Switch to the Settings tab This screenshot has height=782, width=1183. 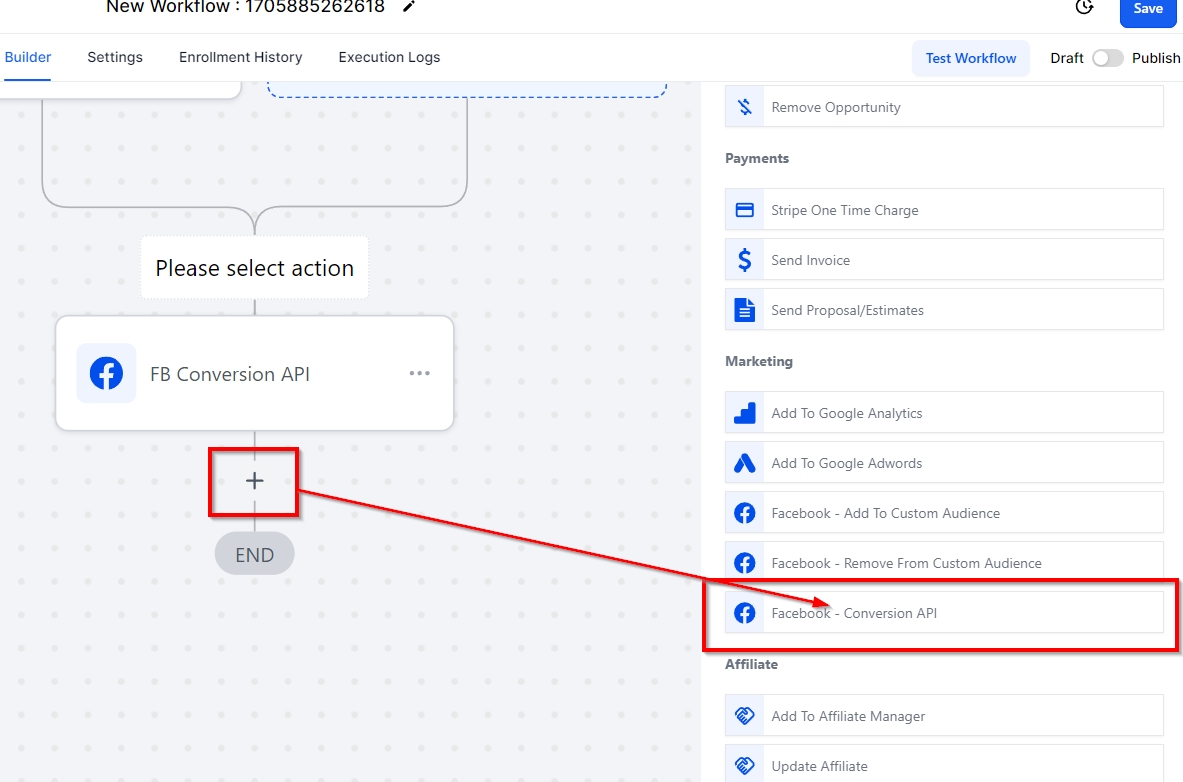click(115, 57)
